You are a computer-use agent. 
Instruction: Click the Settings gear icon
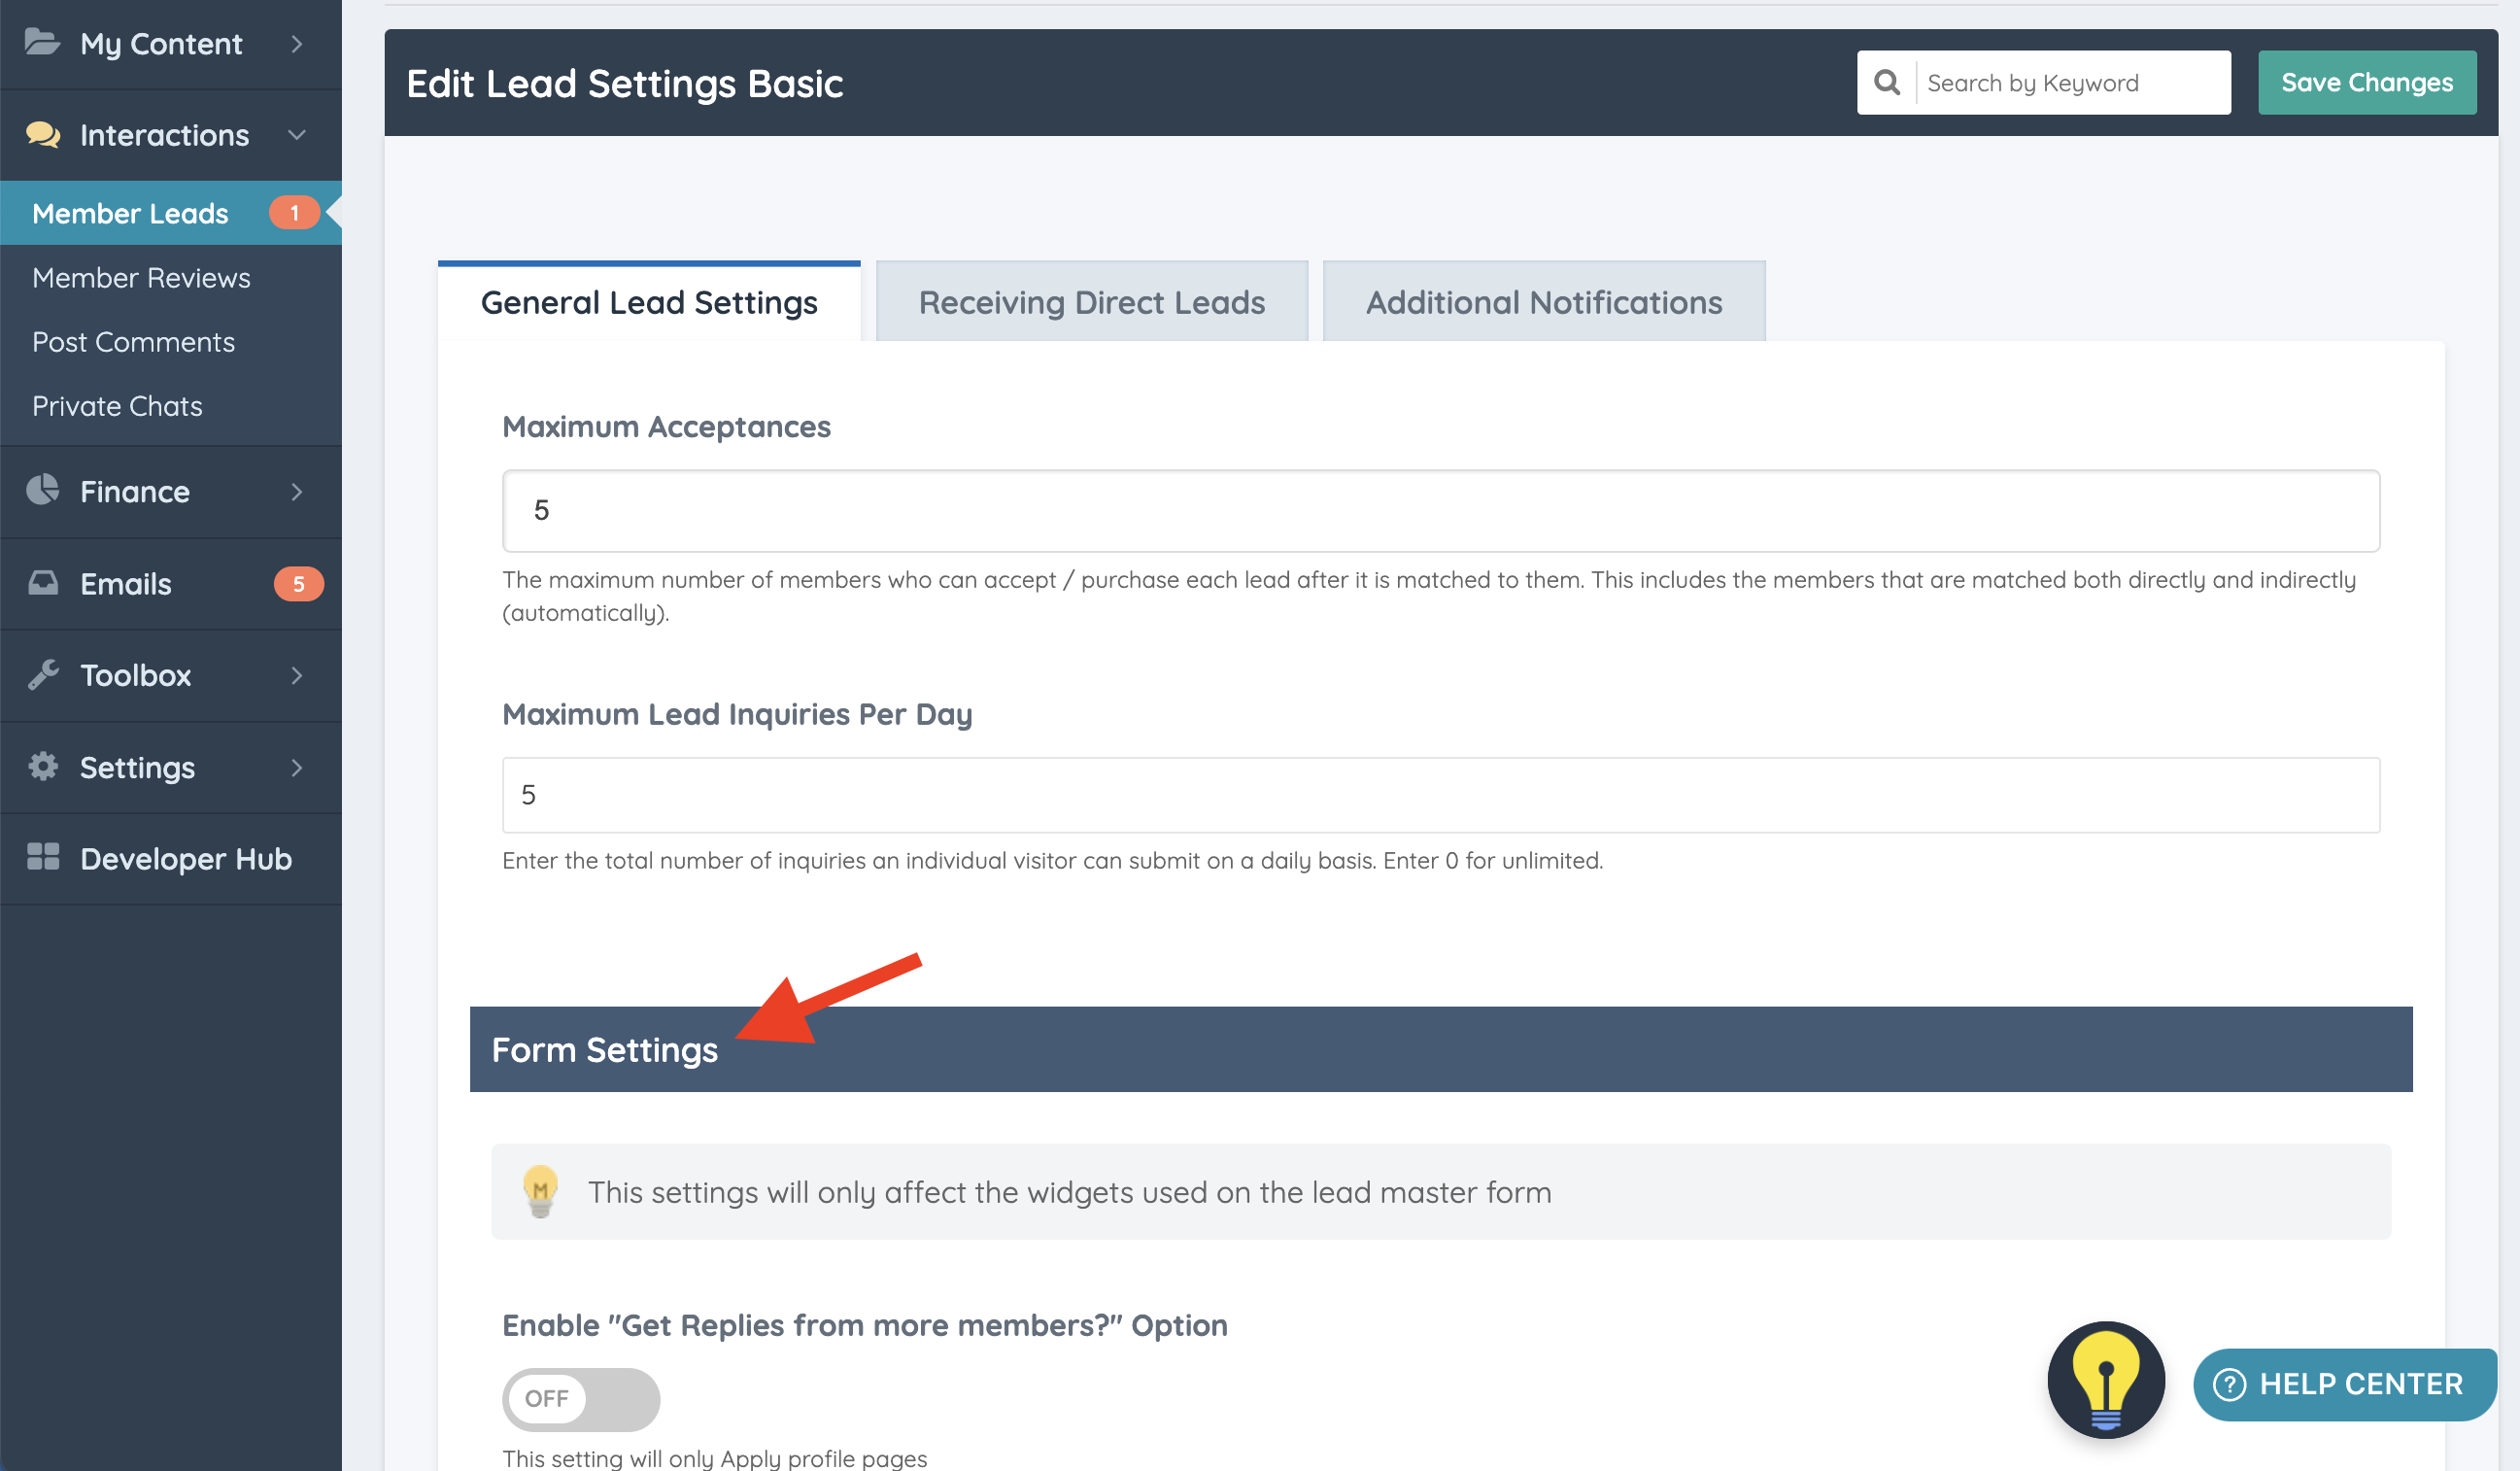click(43, 767)
